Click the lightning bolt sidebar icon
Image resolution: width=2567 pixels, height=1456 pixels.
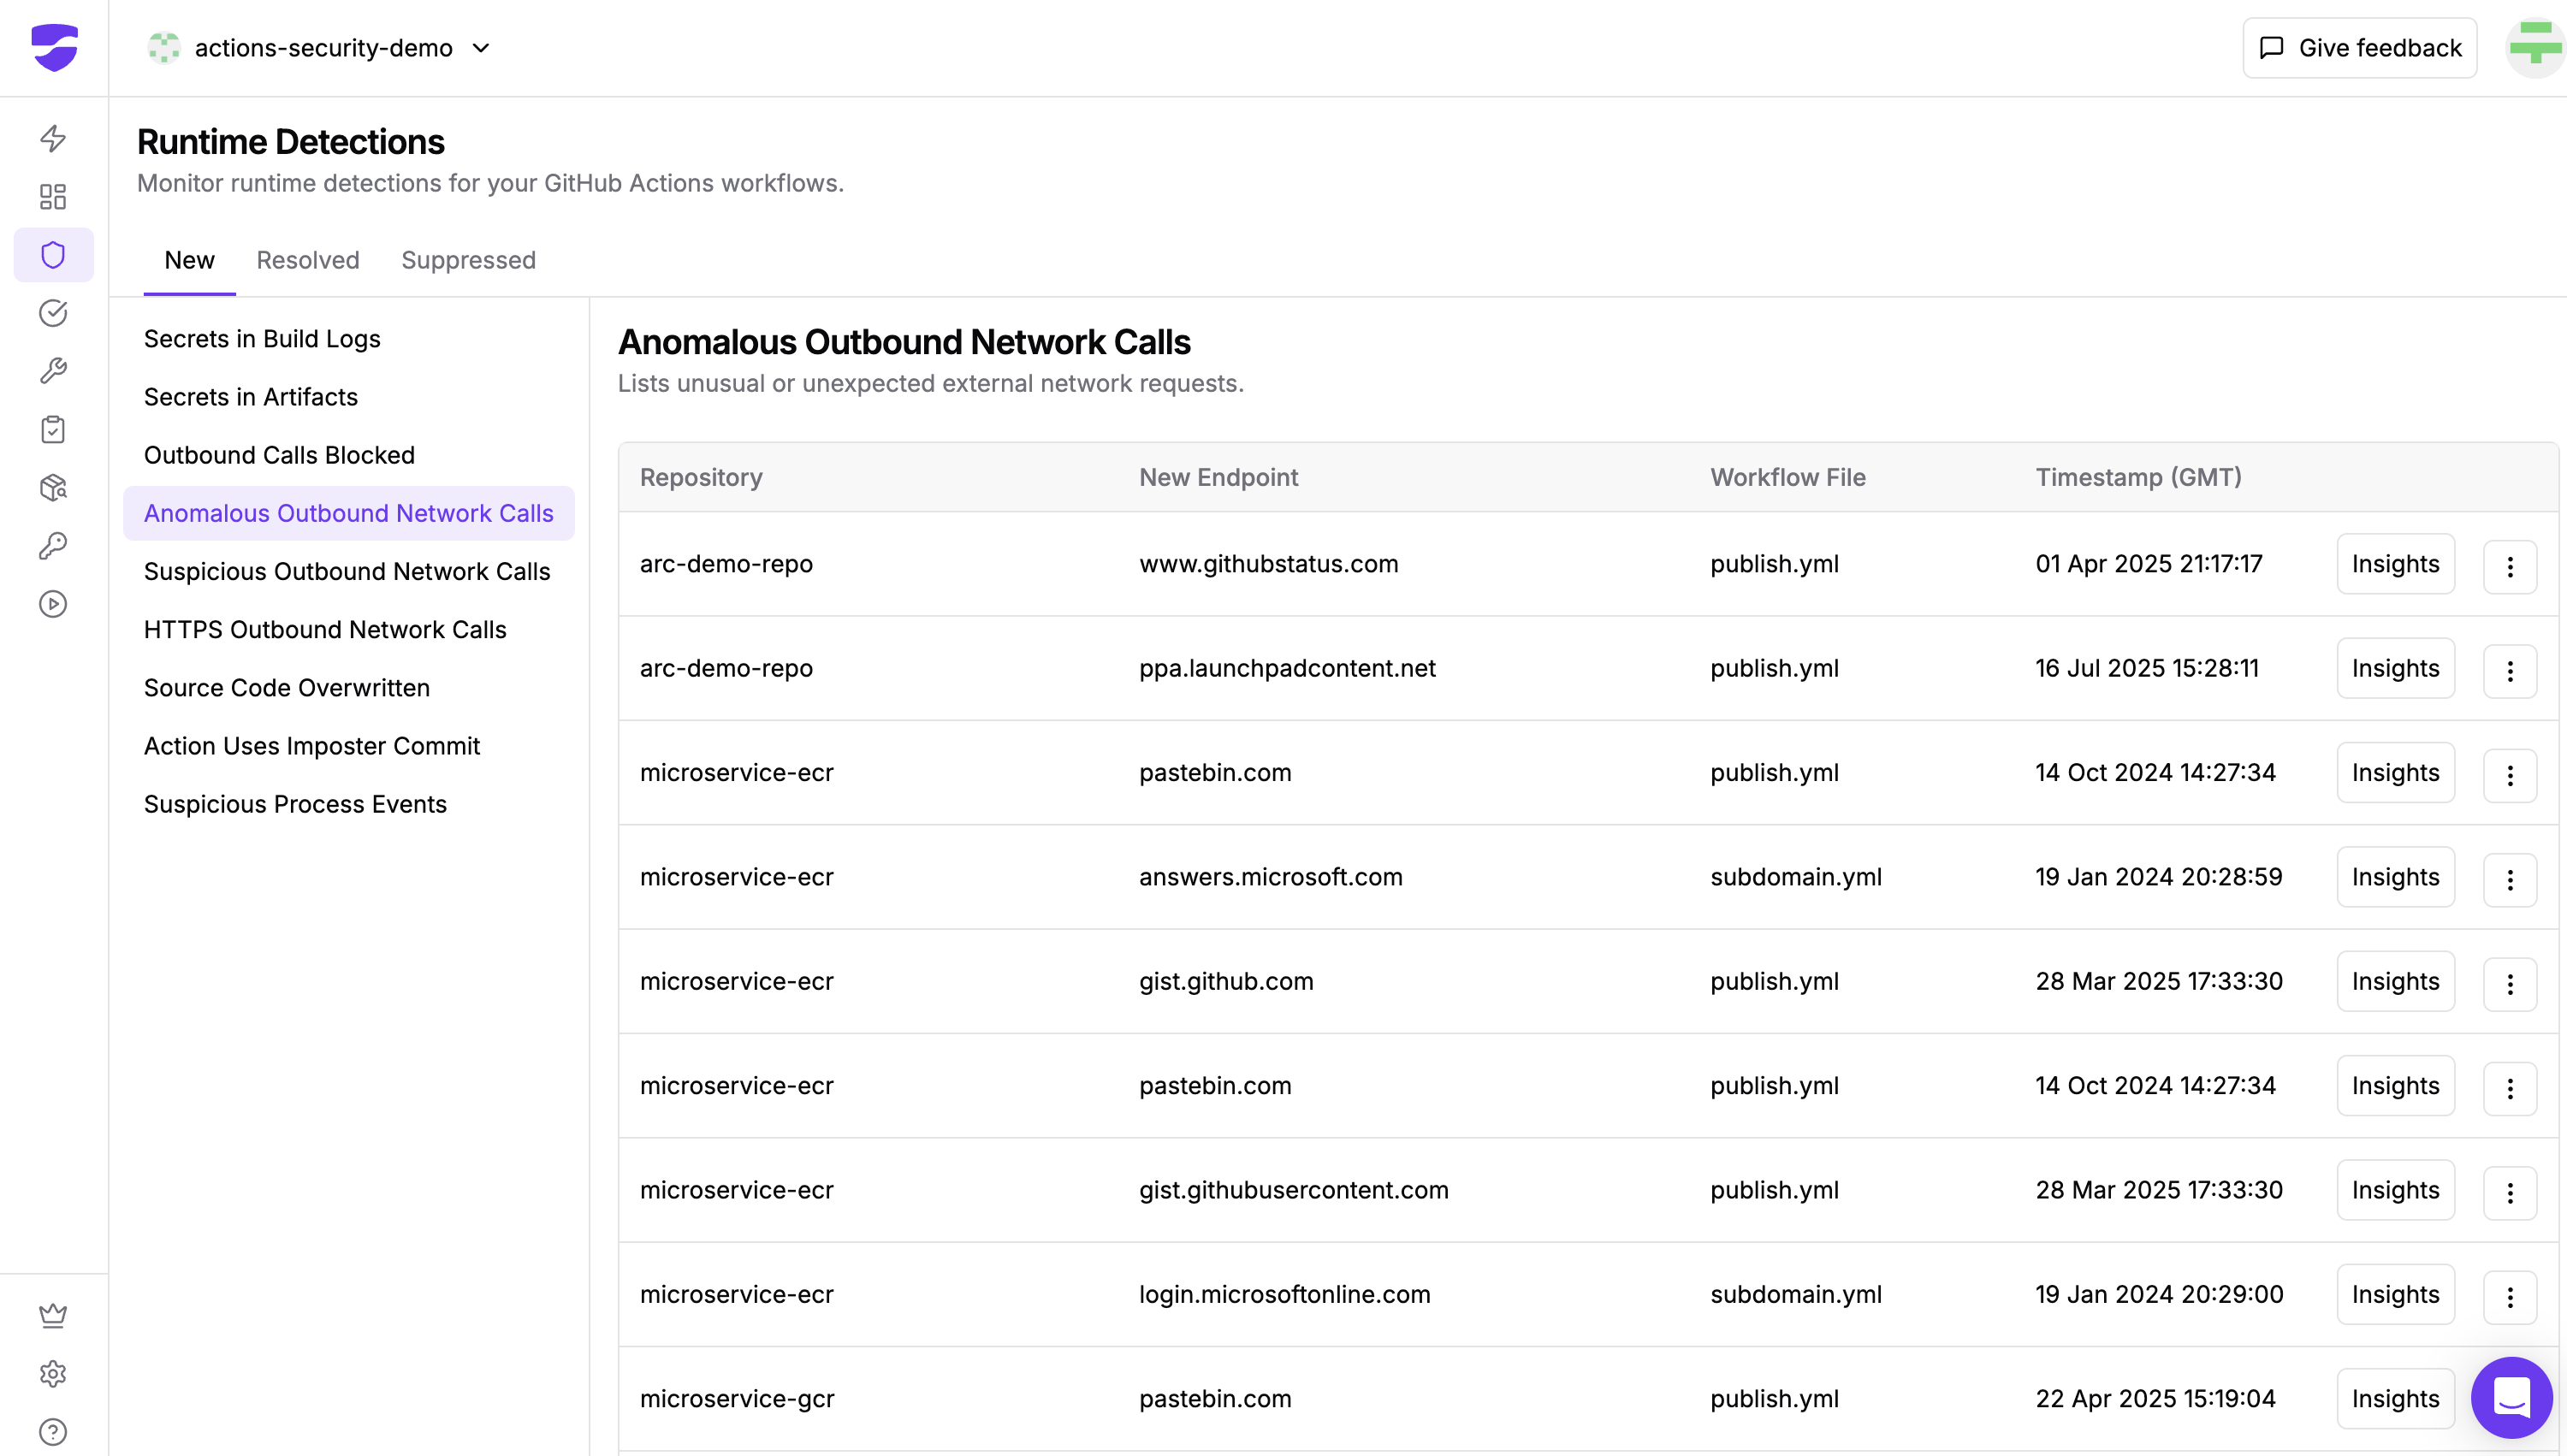[x=53, y=138]
